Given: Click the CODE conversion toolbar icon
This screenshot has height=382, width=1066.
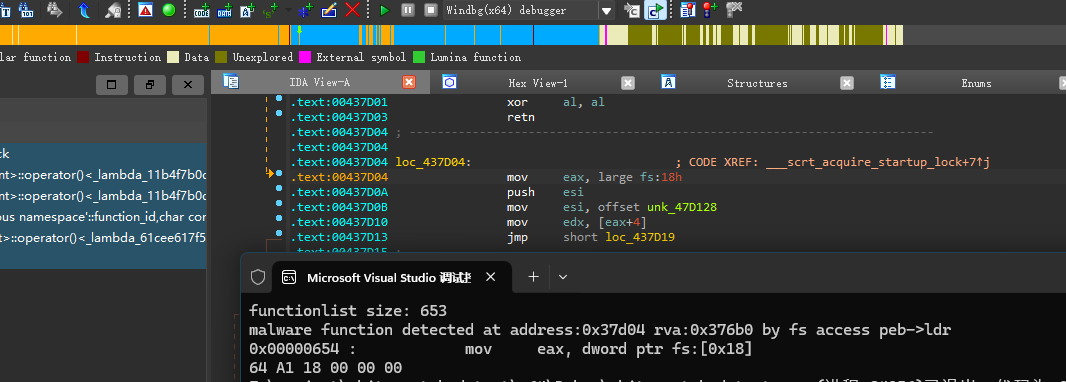Looking at the screenshot, I should pos(201,10).
